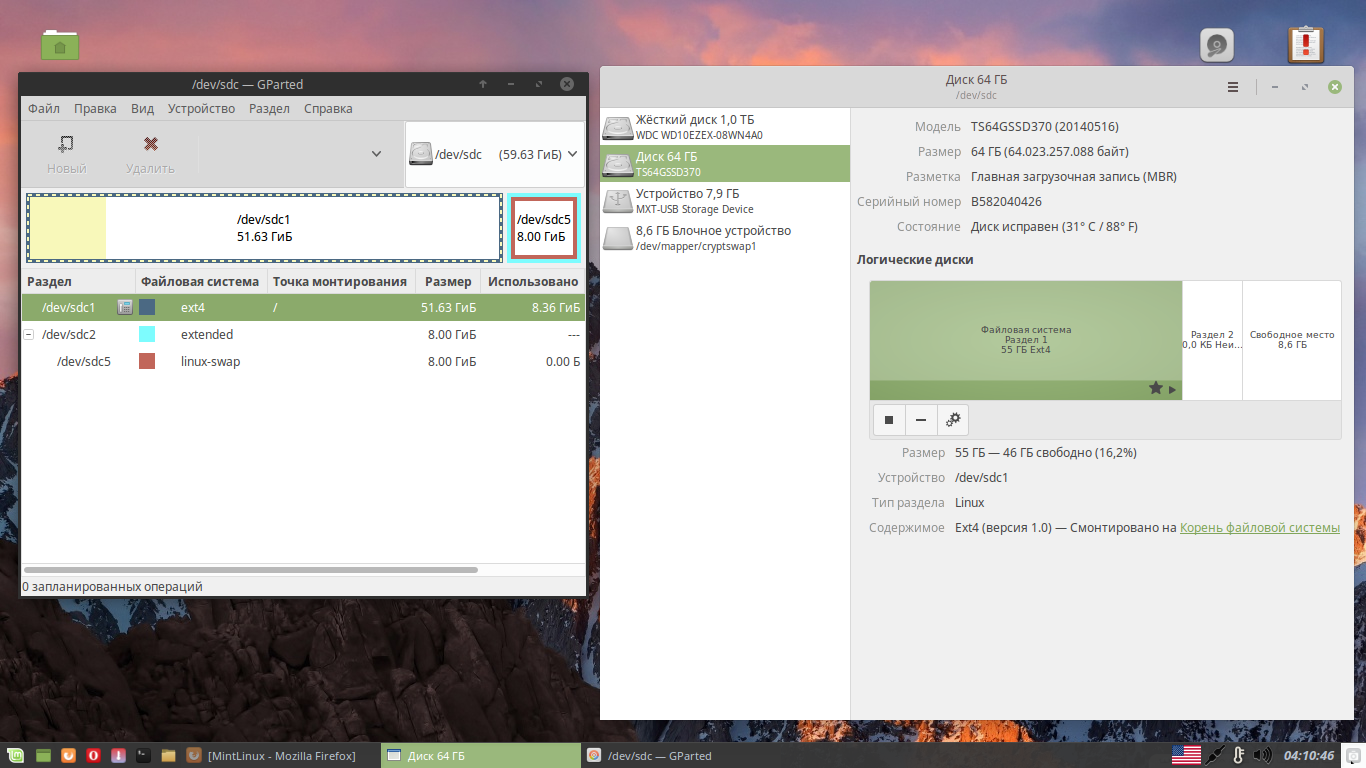
Task: Collapse the /dev/sdc2 extended partition tree
Action: pos(29,334)
